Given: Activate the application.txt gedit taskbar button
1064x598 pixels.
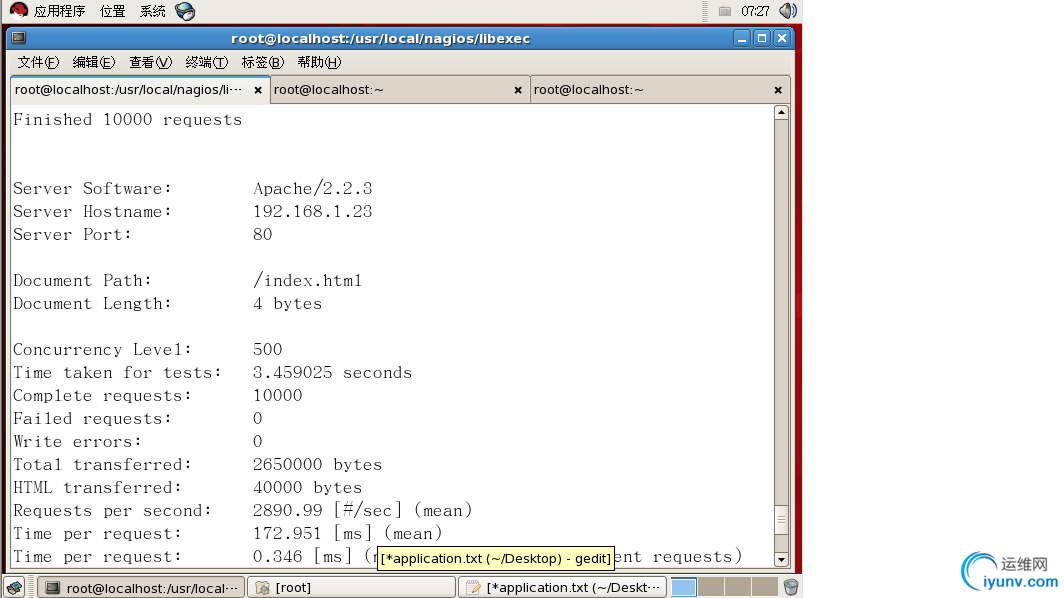Looking at the screenshot, I should [563, 587].
